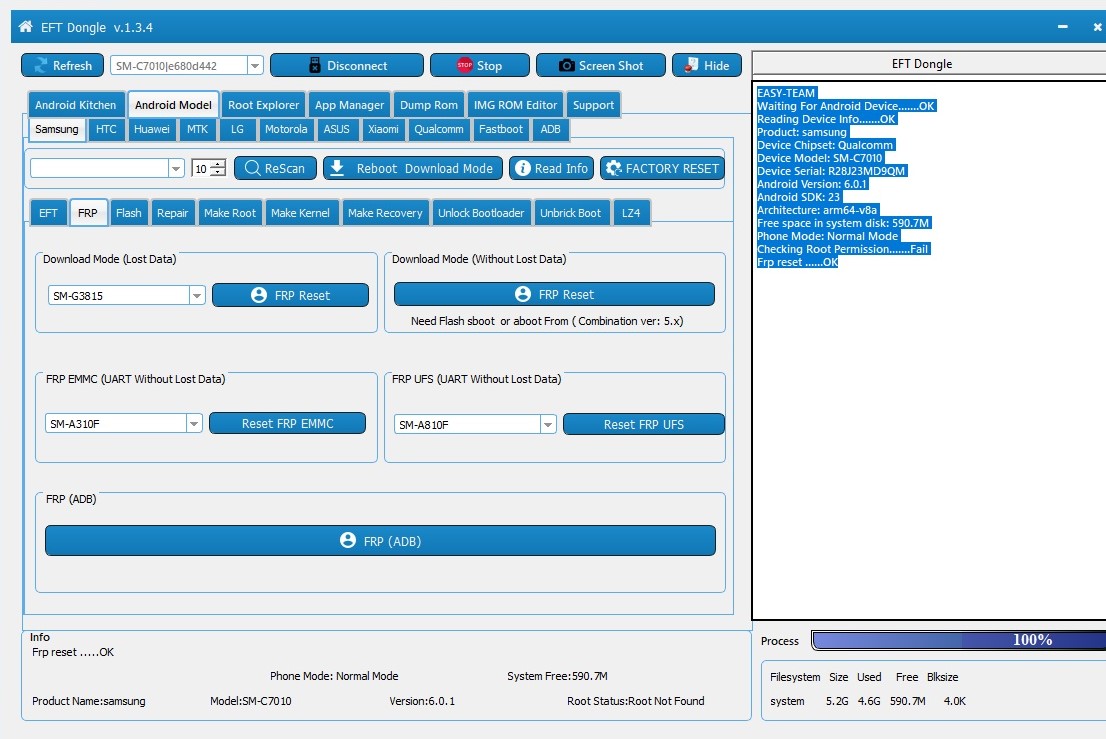Open the IMG ROM Editor tab
Viewport: 1106px width, 739px height.
click(515, 105)
